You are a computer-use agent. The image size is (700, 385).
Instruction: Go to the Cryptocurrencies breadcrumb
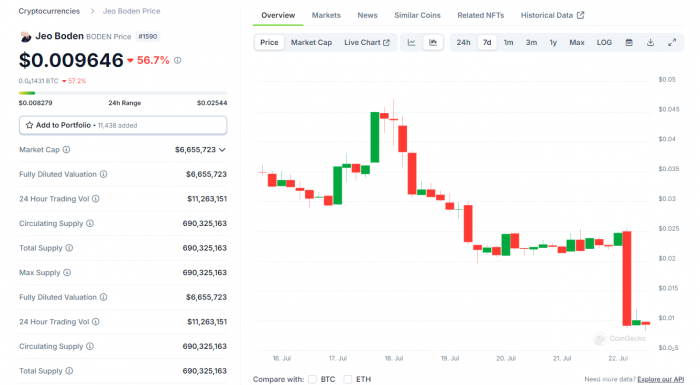[49, 11]
